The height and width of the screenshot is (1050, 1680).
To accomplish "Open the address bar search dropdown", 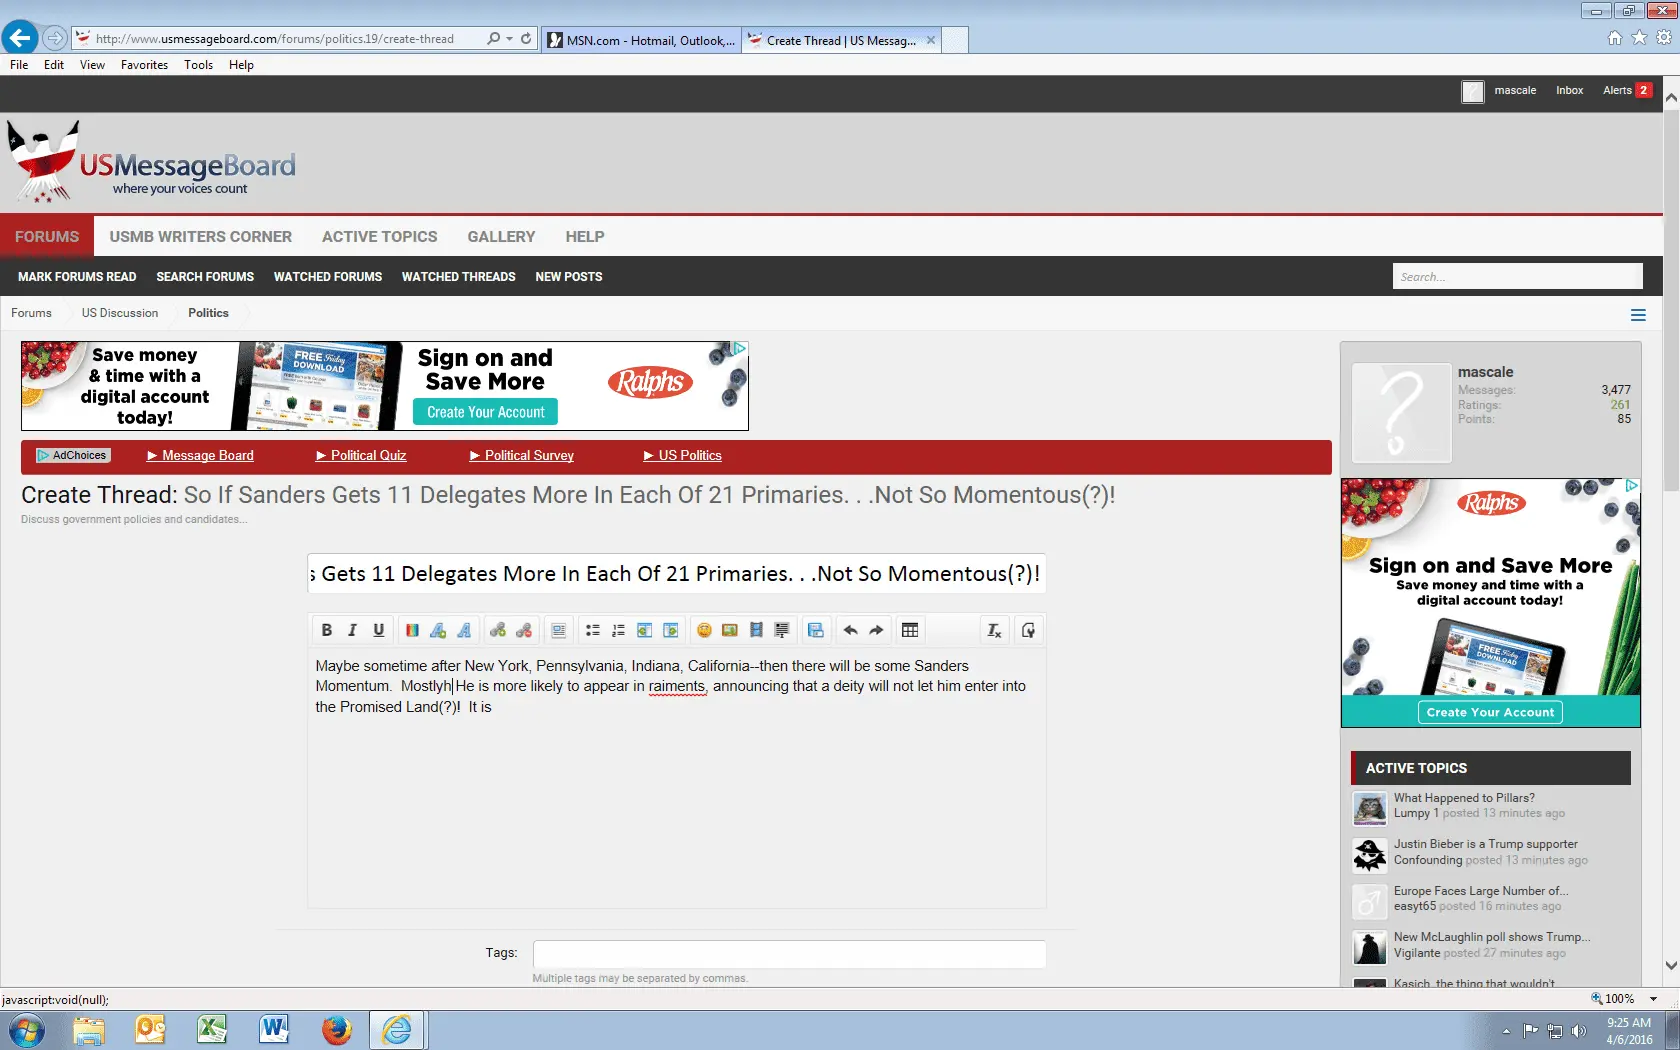I will (x=510, y=39).
